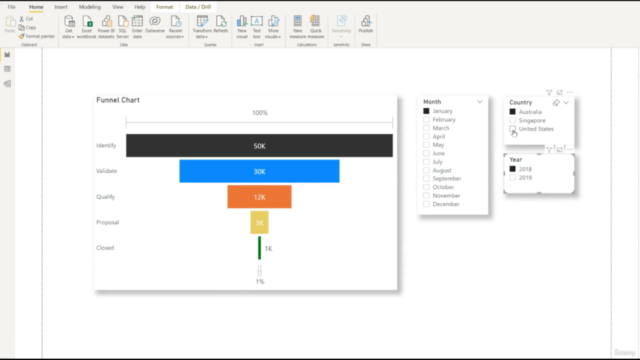
Task: Check June in Month slicer
Action: (x=426, y=153)
